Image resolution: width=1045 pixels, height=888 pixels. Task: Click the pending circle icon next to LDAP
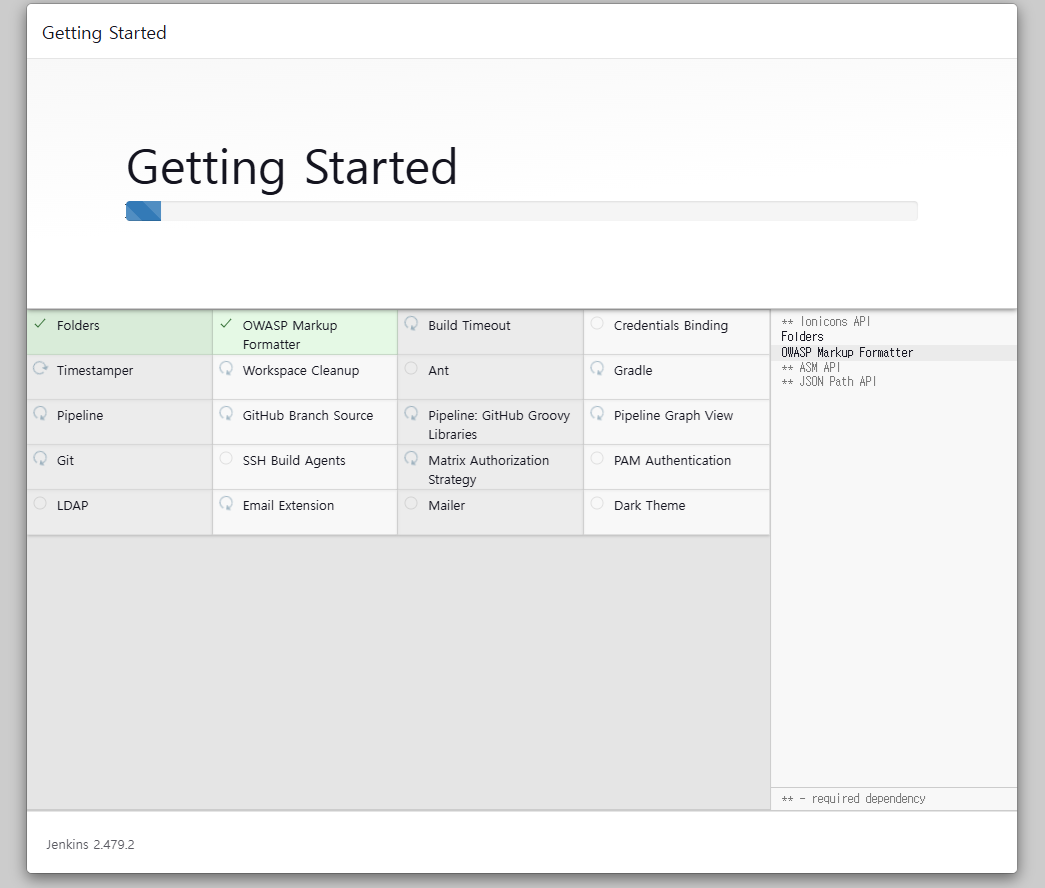pyautogui.click(x=40, y=503)
